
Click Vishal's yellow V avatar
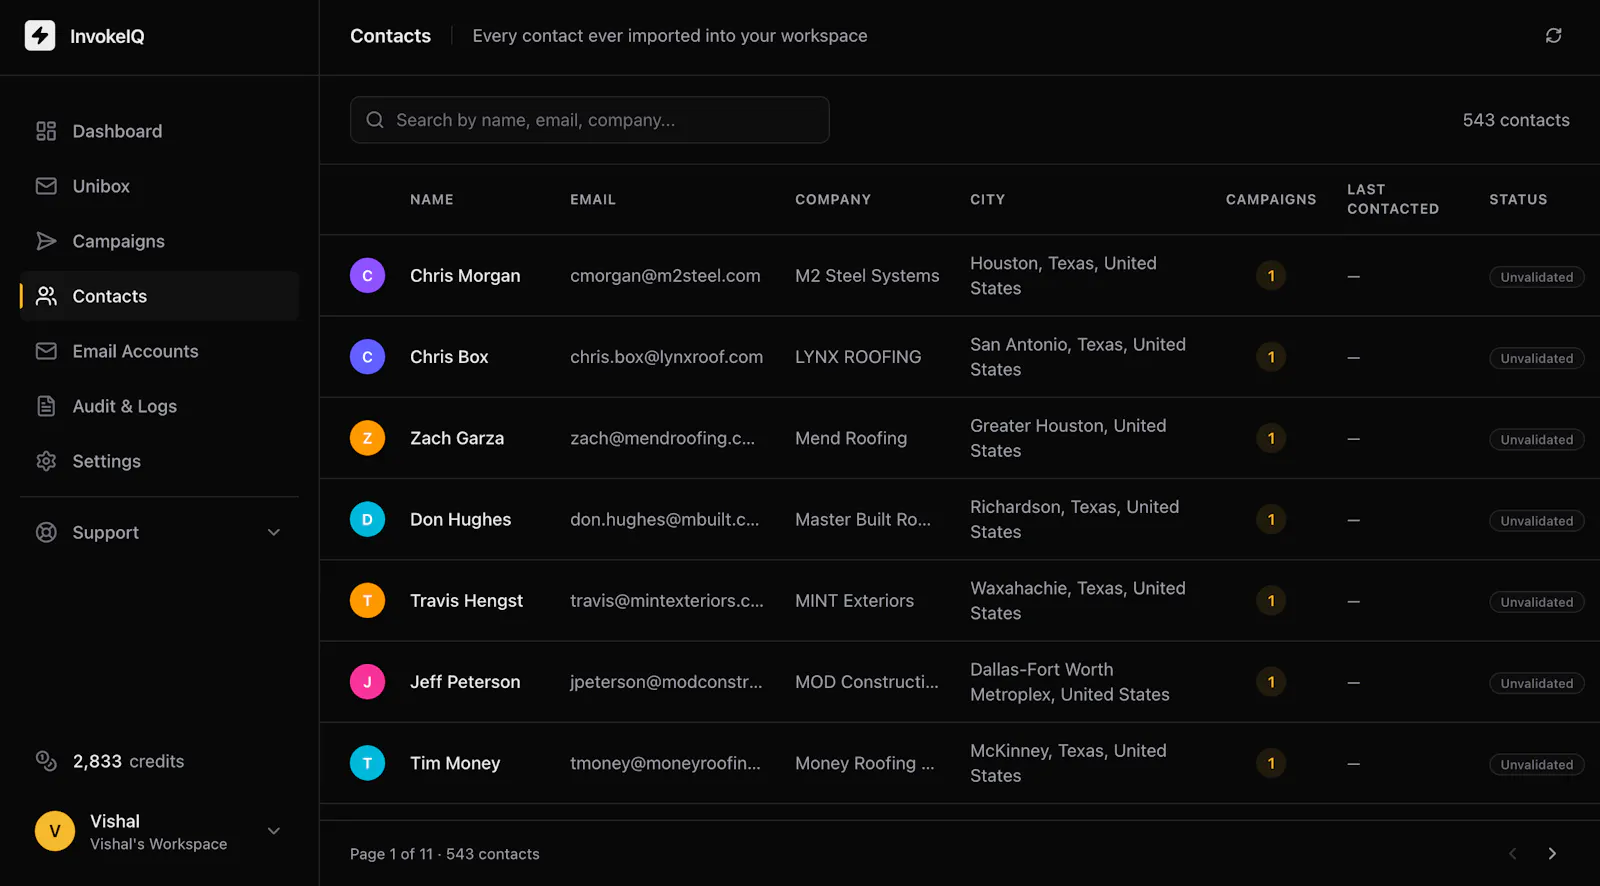(55, 831)
